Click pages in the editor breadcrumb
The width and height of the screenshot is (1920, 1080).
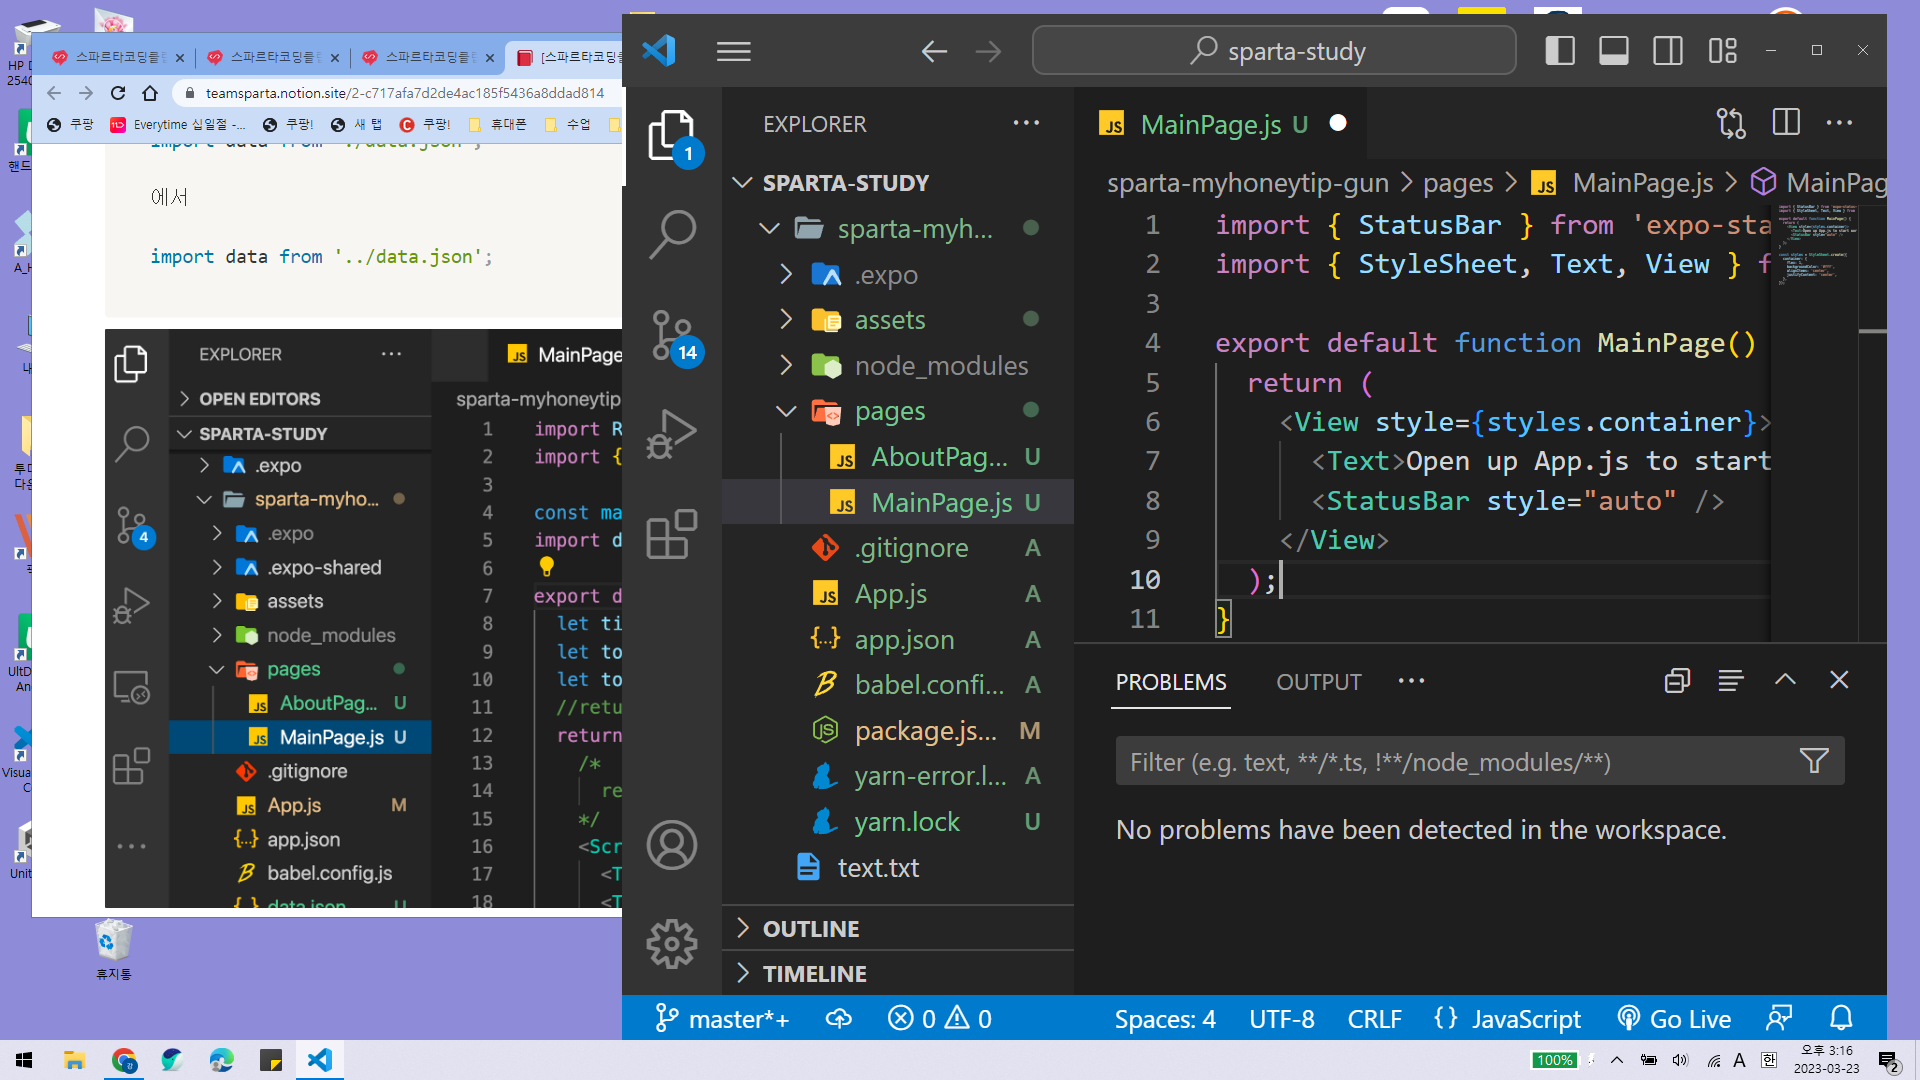coord(1457,183)
